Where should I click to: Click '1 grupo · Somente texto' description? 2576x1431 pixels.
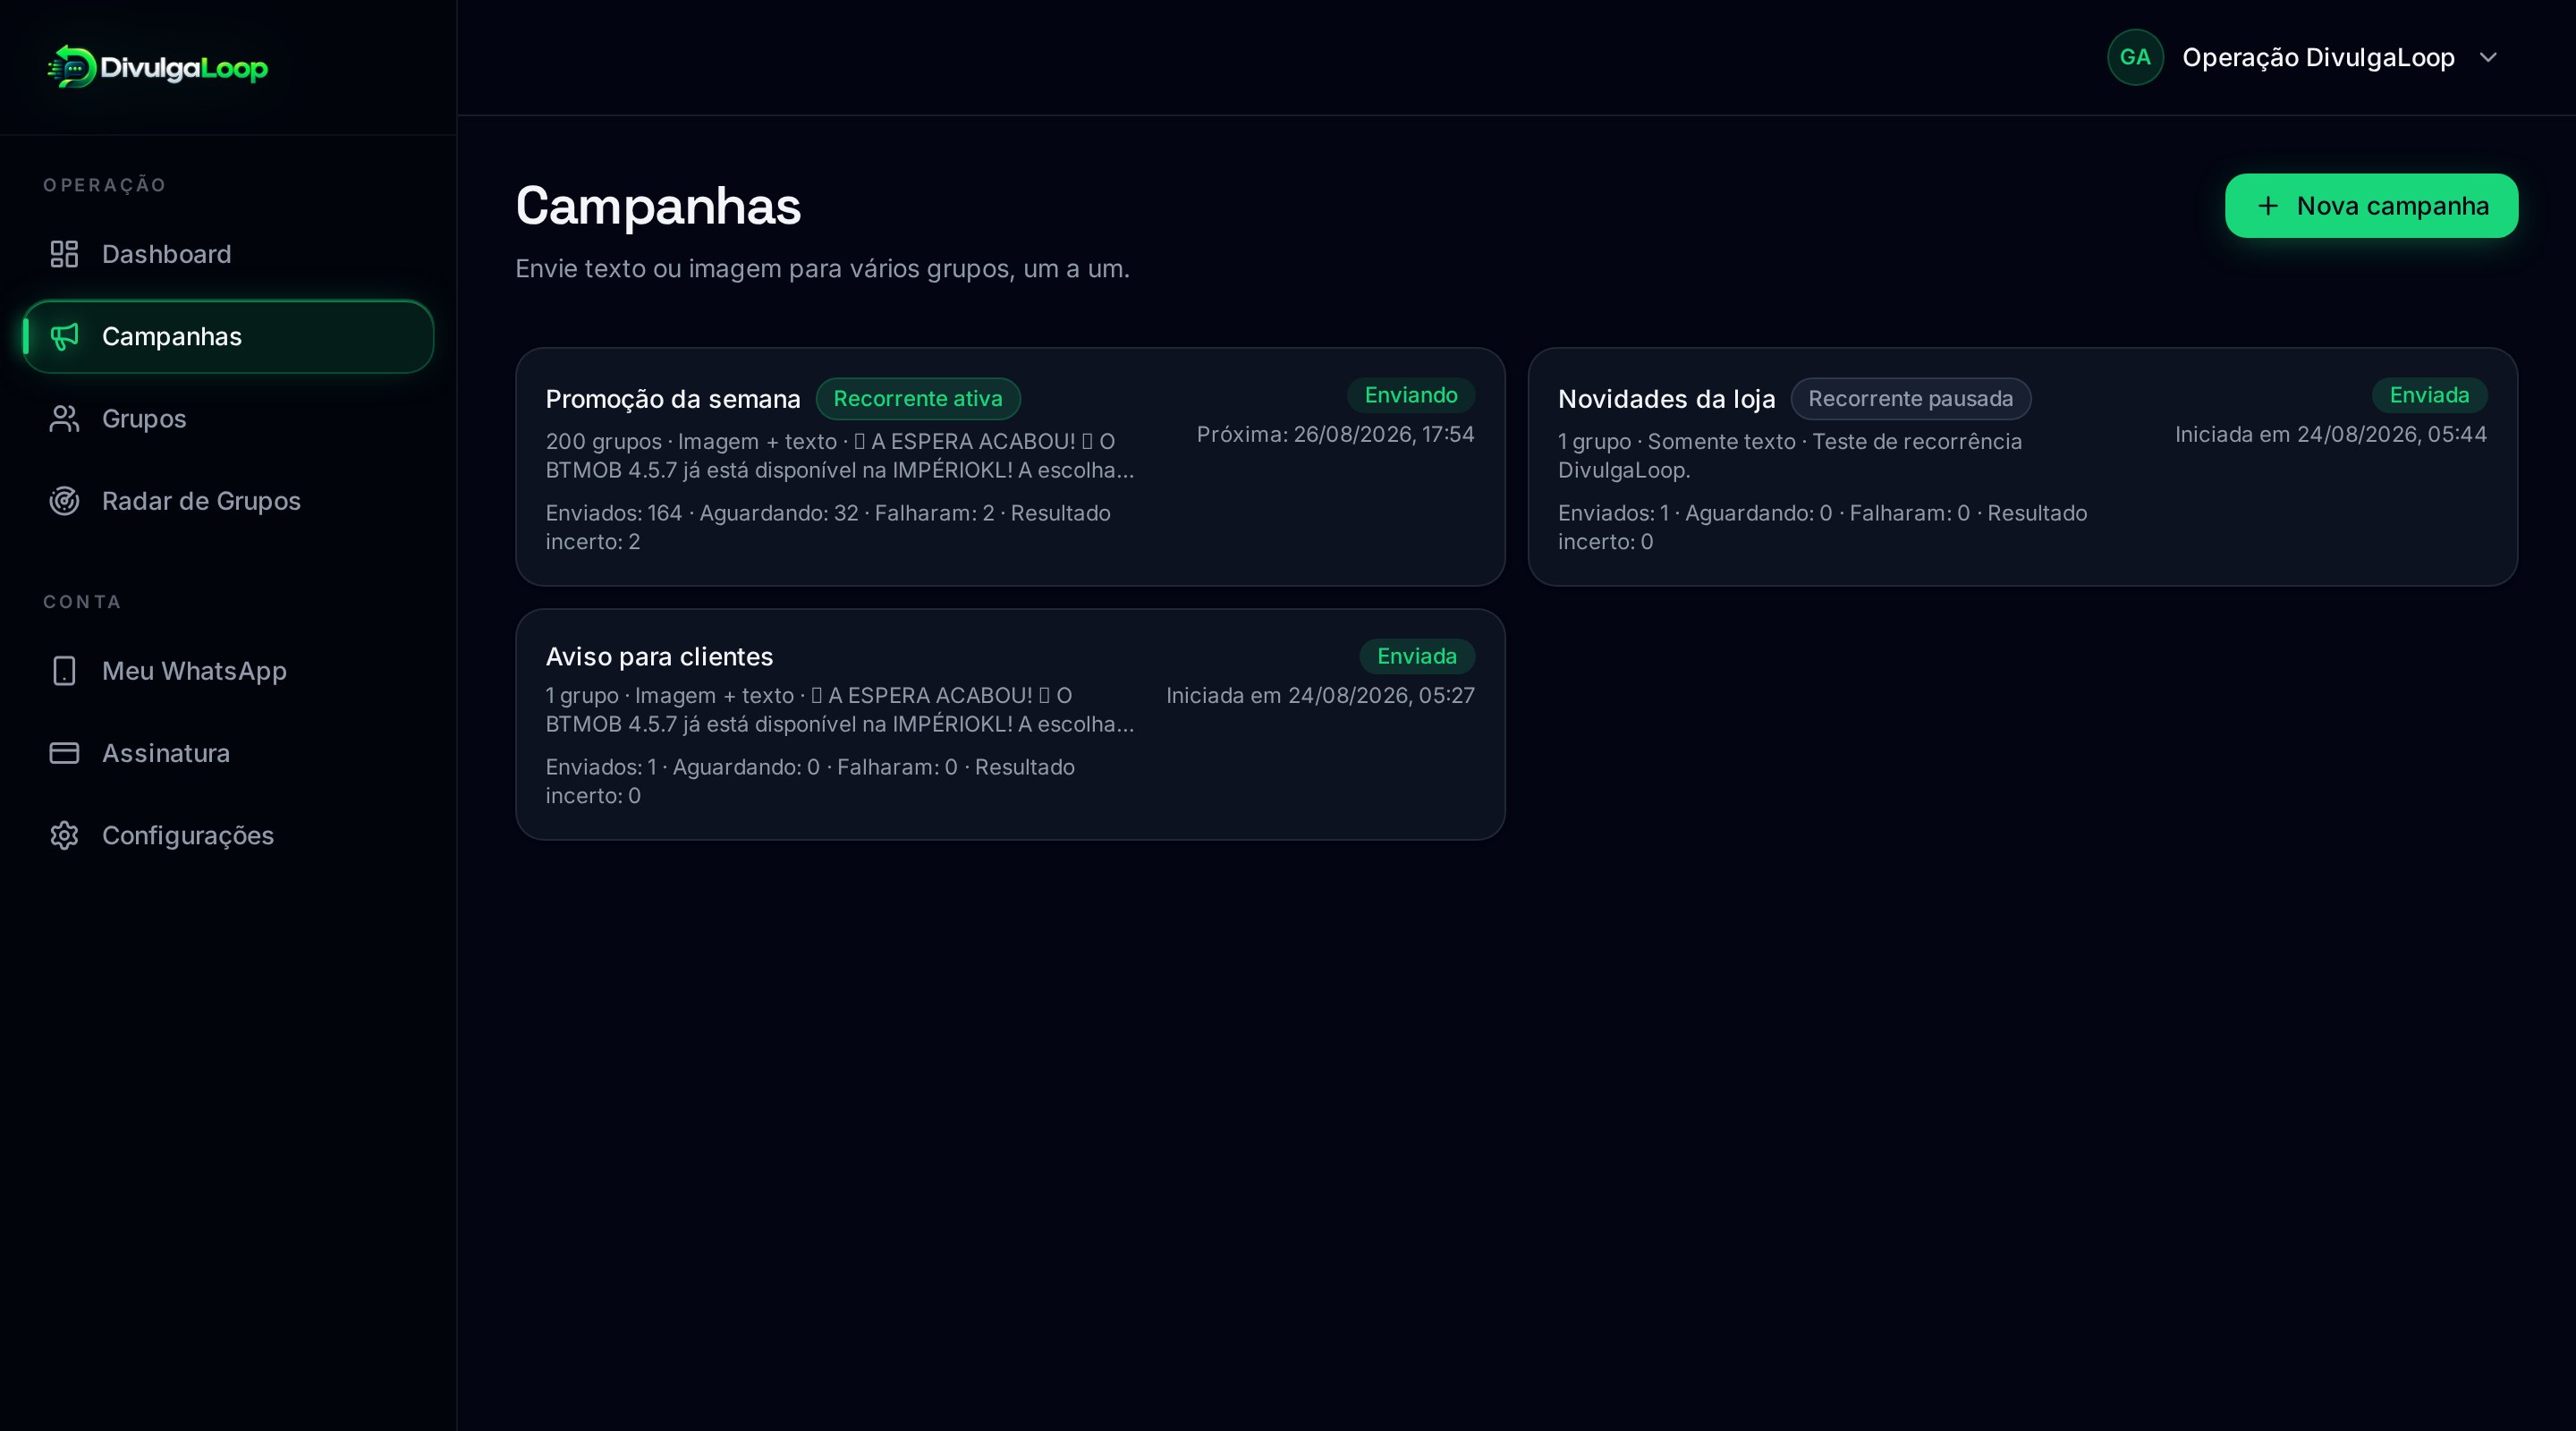coord(1790,455)
